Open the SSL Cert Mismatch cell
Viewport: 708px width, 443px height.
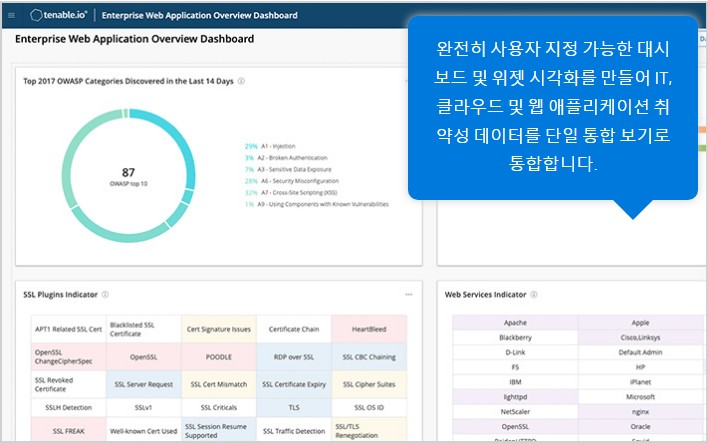tap(219, 384)
